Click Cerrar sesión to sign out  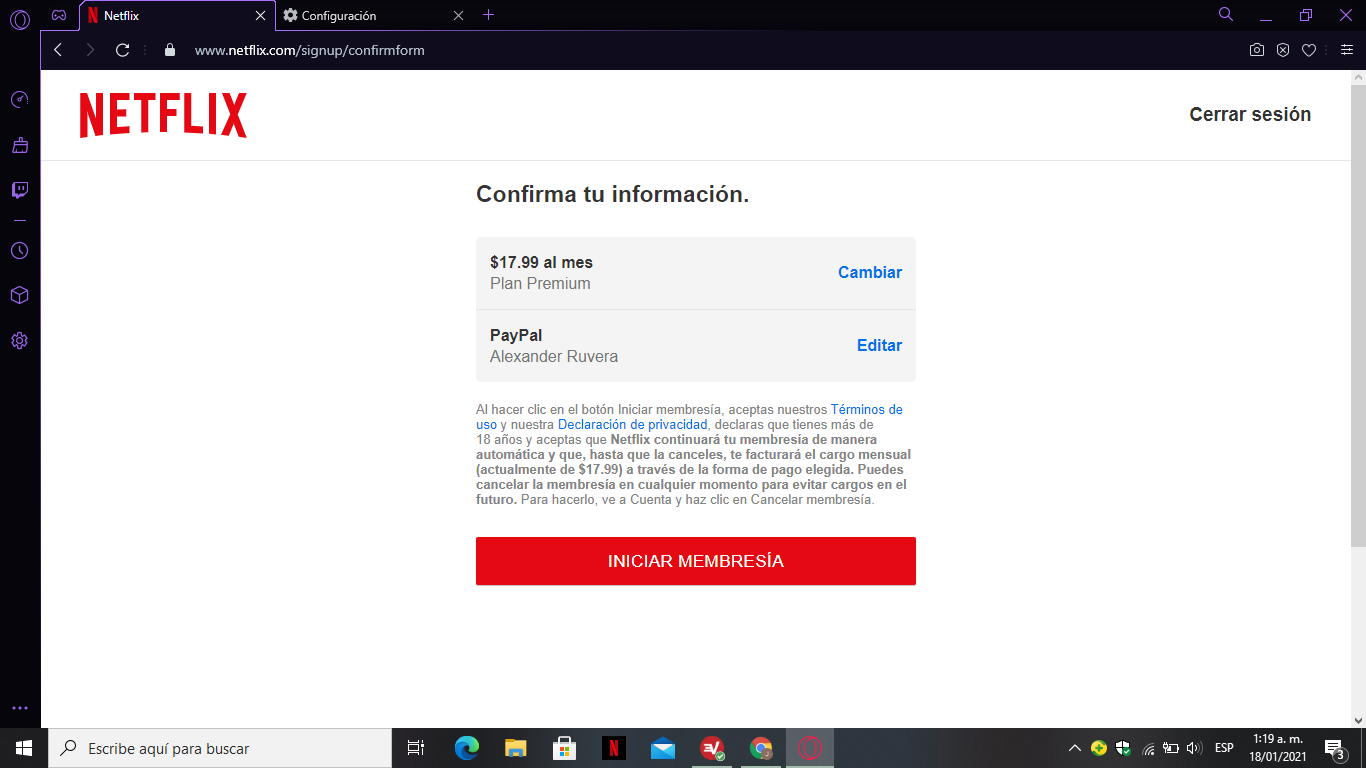point(1250,115)
